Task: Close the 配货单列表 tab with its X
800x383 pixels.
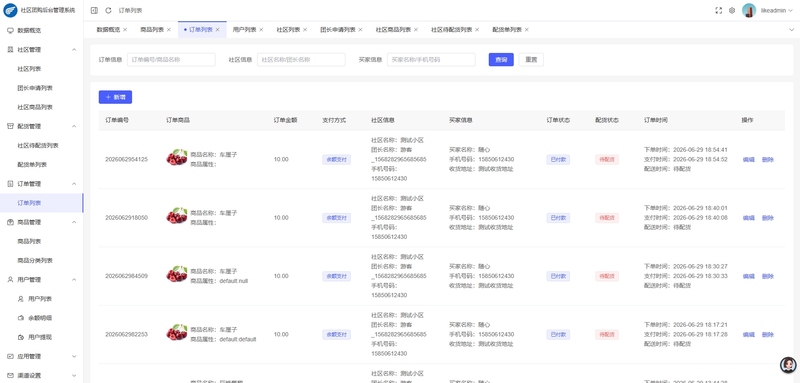Action: pos(527,30)
